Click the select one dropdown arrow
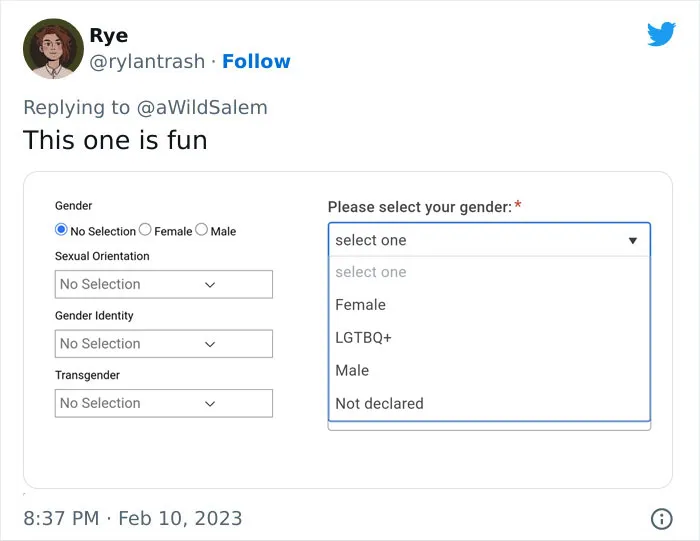The image size is (700, 541). coord(633,241)
